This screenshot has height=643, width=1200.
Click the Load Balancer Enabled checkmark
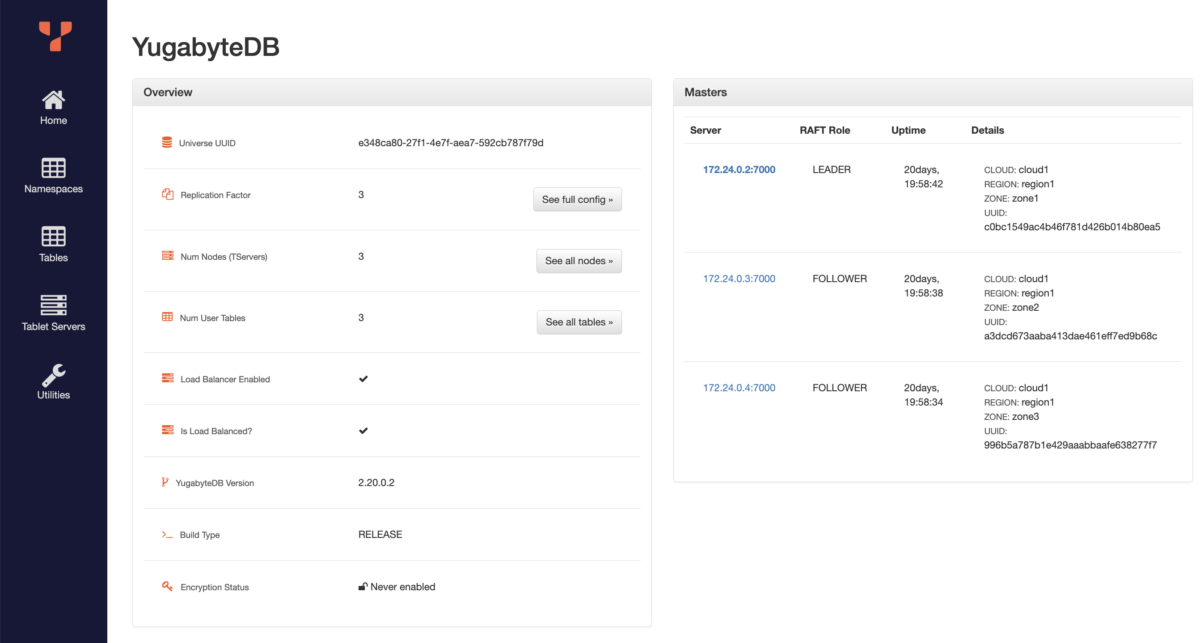tap(363, 378)
